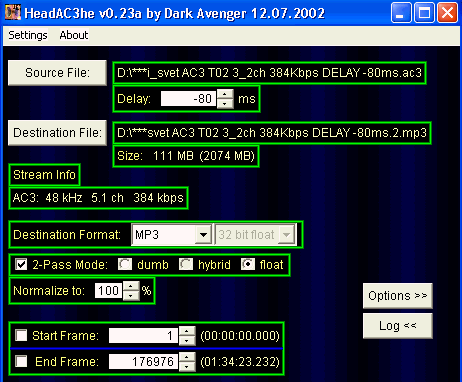The image size is (462, 382).
Task: Enable the End Frame checkbox
Action: (x=21, y=361)
